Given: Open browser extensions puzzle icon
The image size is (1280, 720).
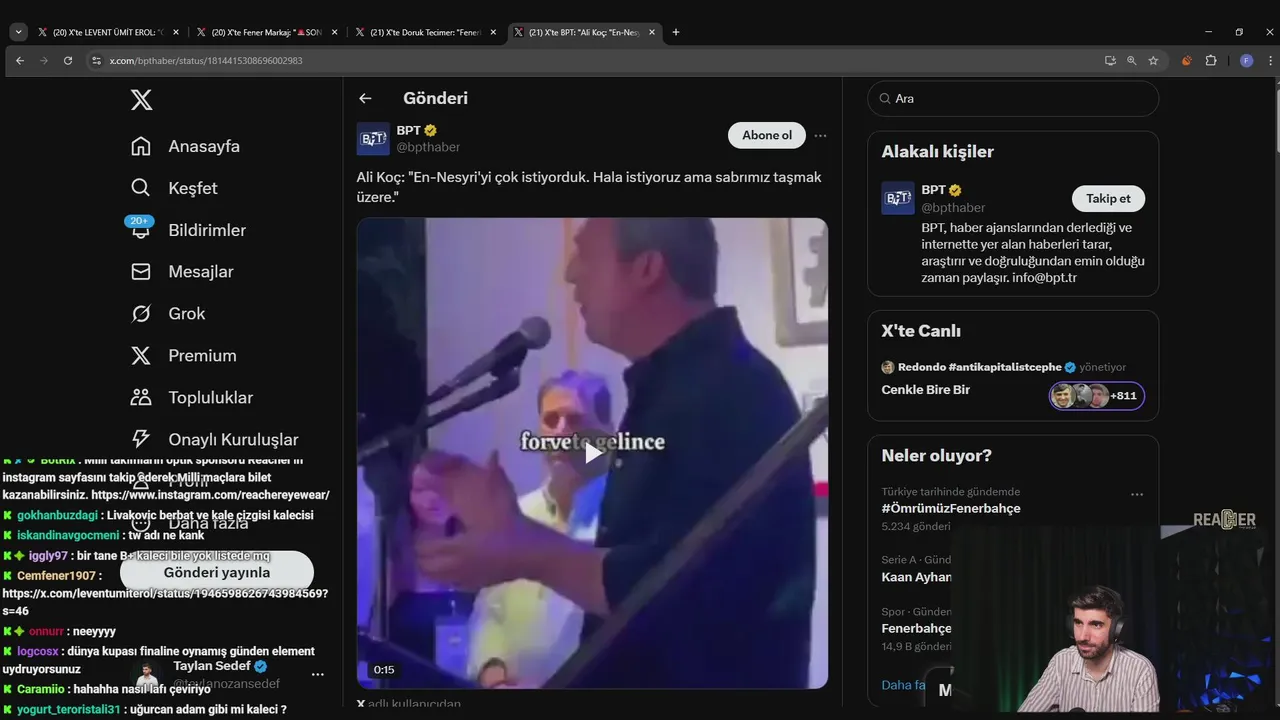Looking at the screenshot, I should coord(1211,60).
